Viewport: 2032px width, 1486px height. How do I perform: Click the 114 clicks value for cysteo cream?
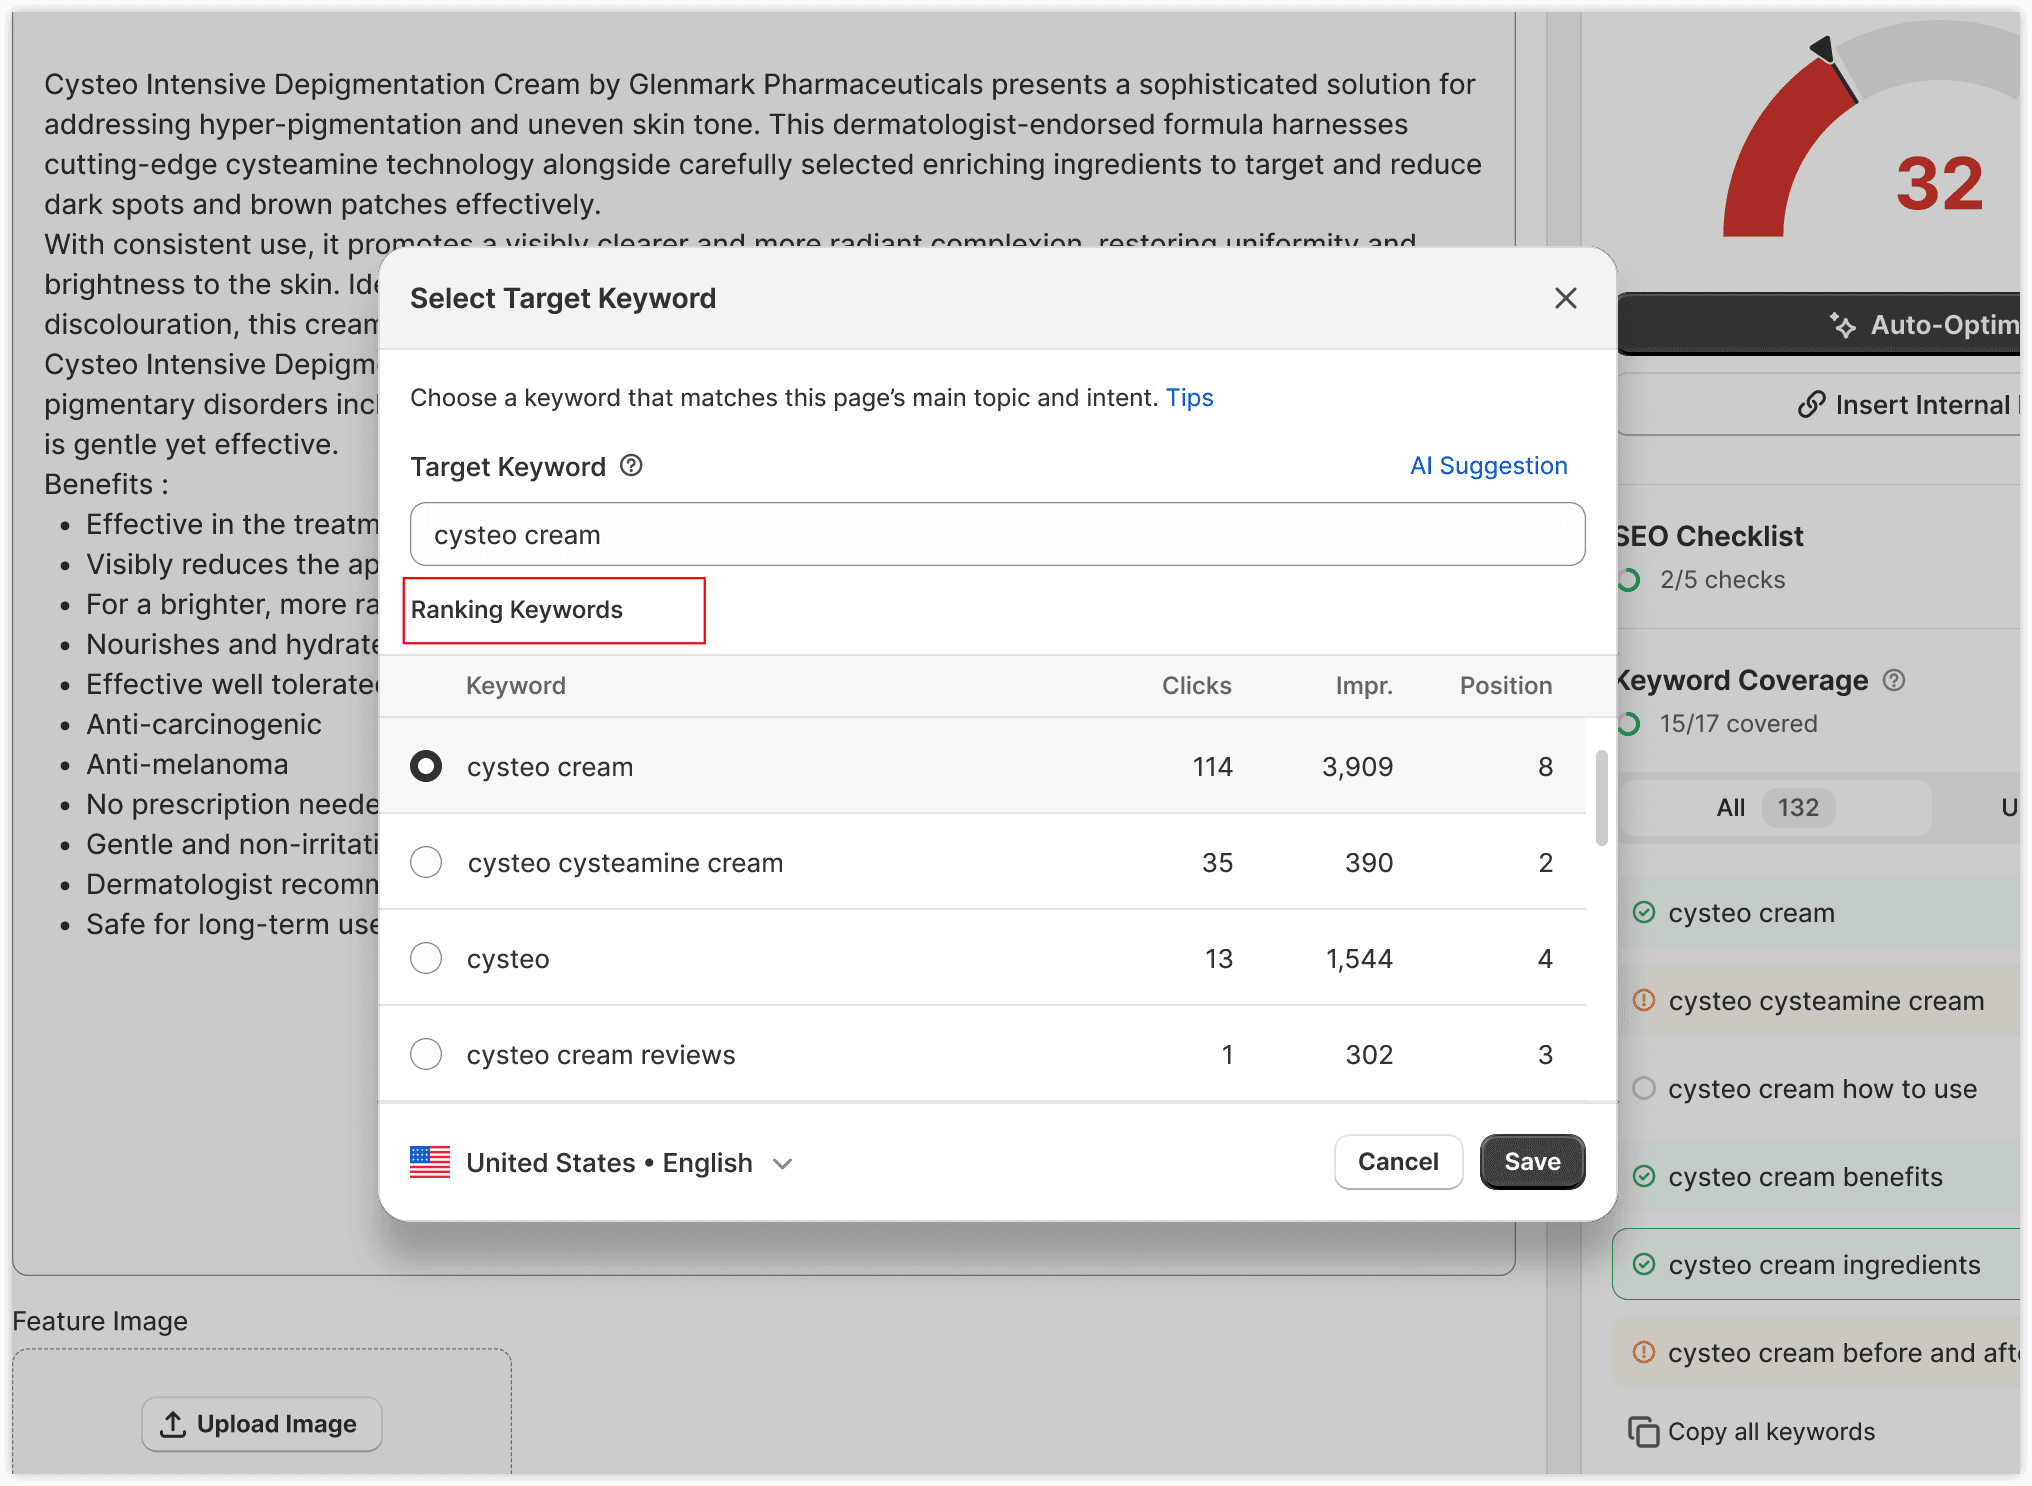pyautogui.click(x=1212, y=767)
